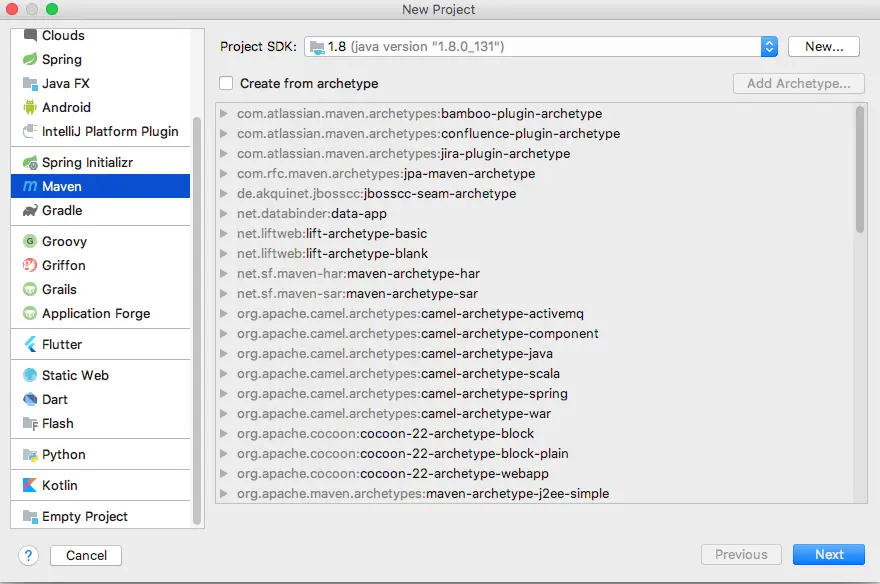Click the Gradle elephant icon
Viewport: 880px width, 584px height.
(x=30, y=210)
